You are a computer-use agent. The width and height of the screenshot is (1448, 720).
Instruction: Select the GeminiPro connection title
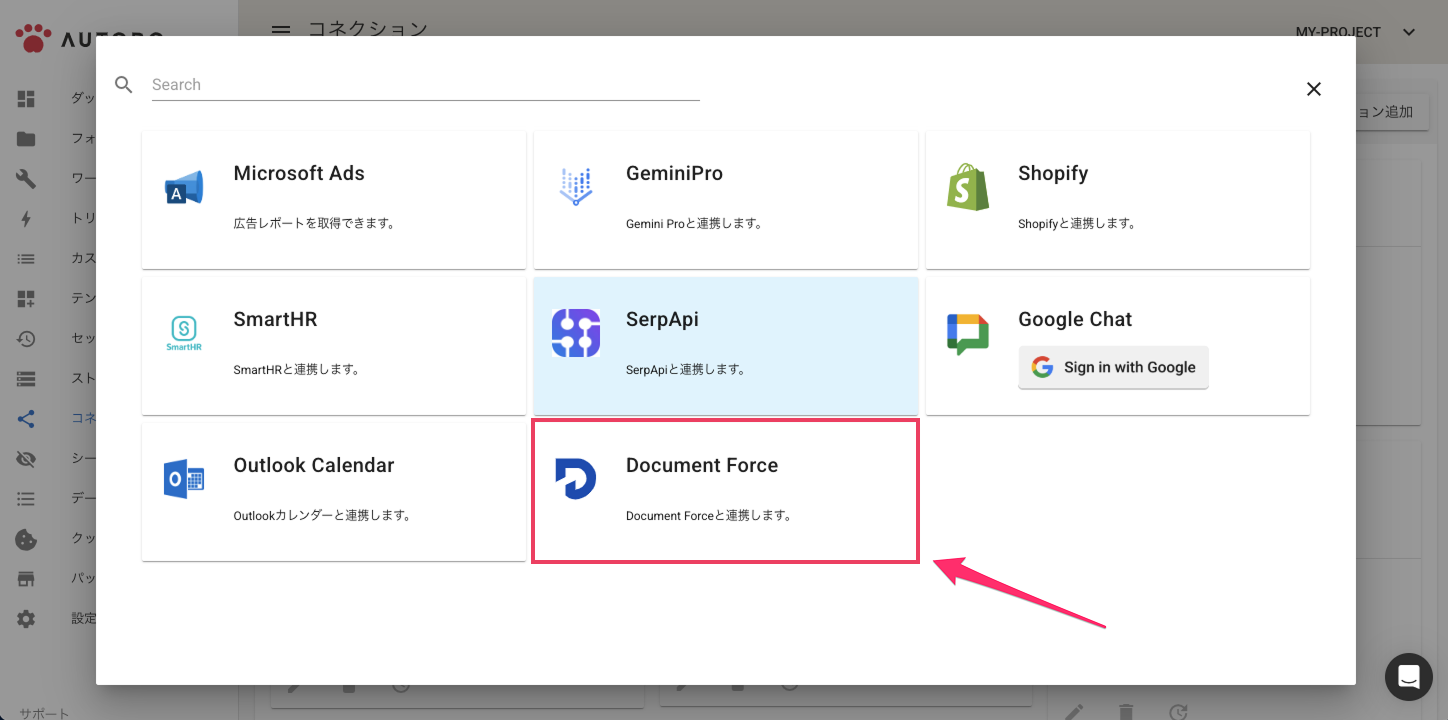(674, 173)
